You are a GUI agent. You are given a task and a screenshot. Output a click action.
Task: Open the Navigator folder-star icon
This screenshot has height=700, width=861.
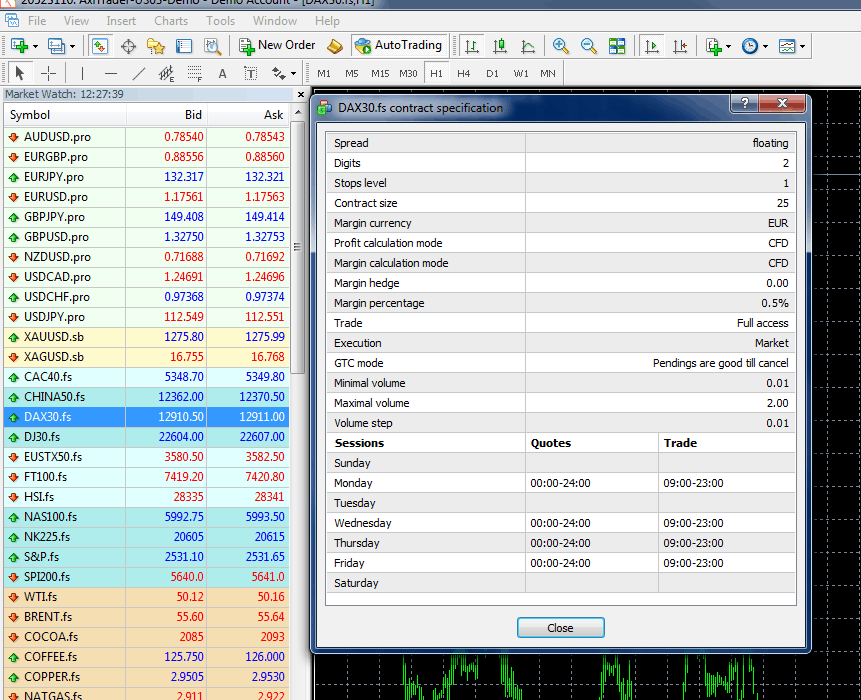coord(156,46)
